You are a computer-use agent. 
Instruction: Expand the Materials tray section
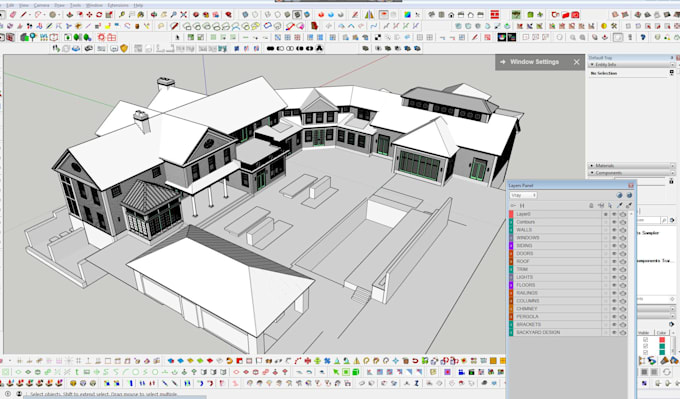[631, 166]
